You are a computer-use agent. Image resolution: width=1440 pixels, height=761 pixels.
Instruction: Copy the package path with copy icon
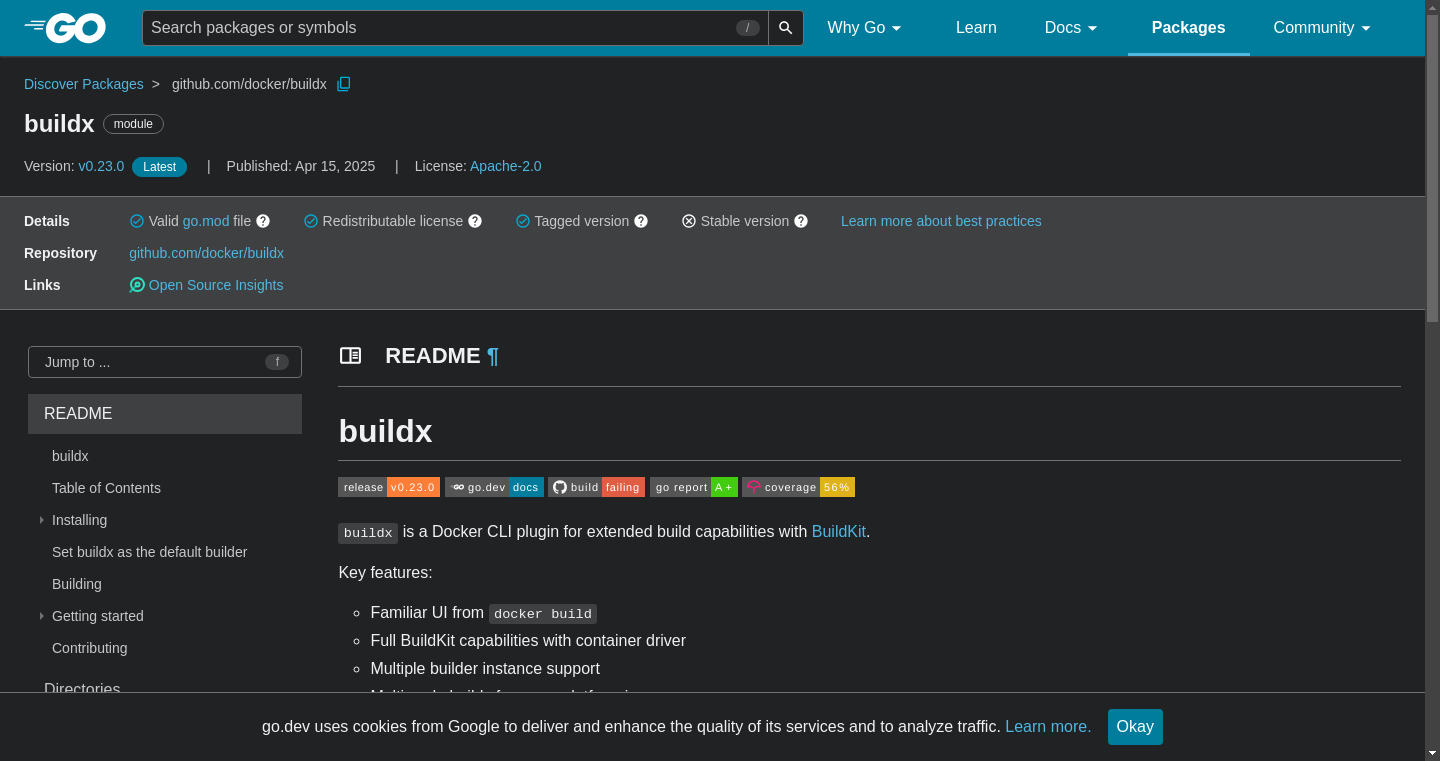pyautogui.click(x=344, y=84)
